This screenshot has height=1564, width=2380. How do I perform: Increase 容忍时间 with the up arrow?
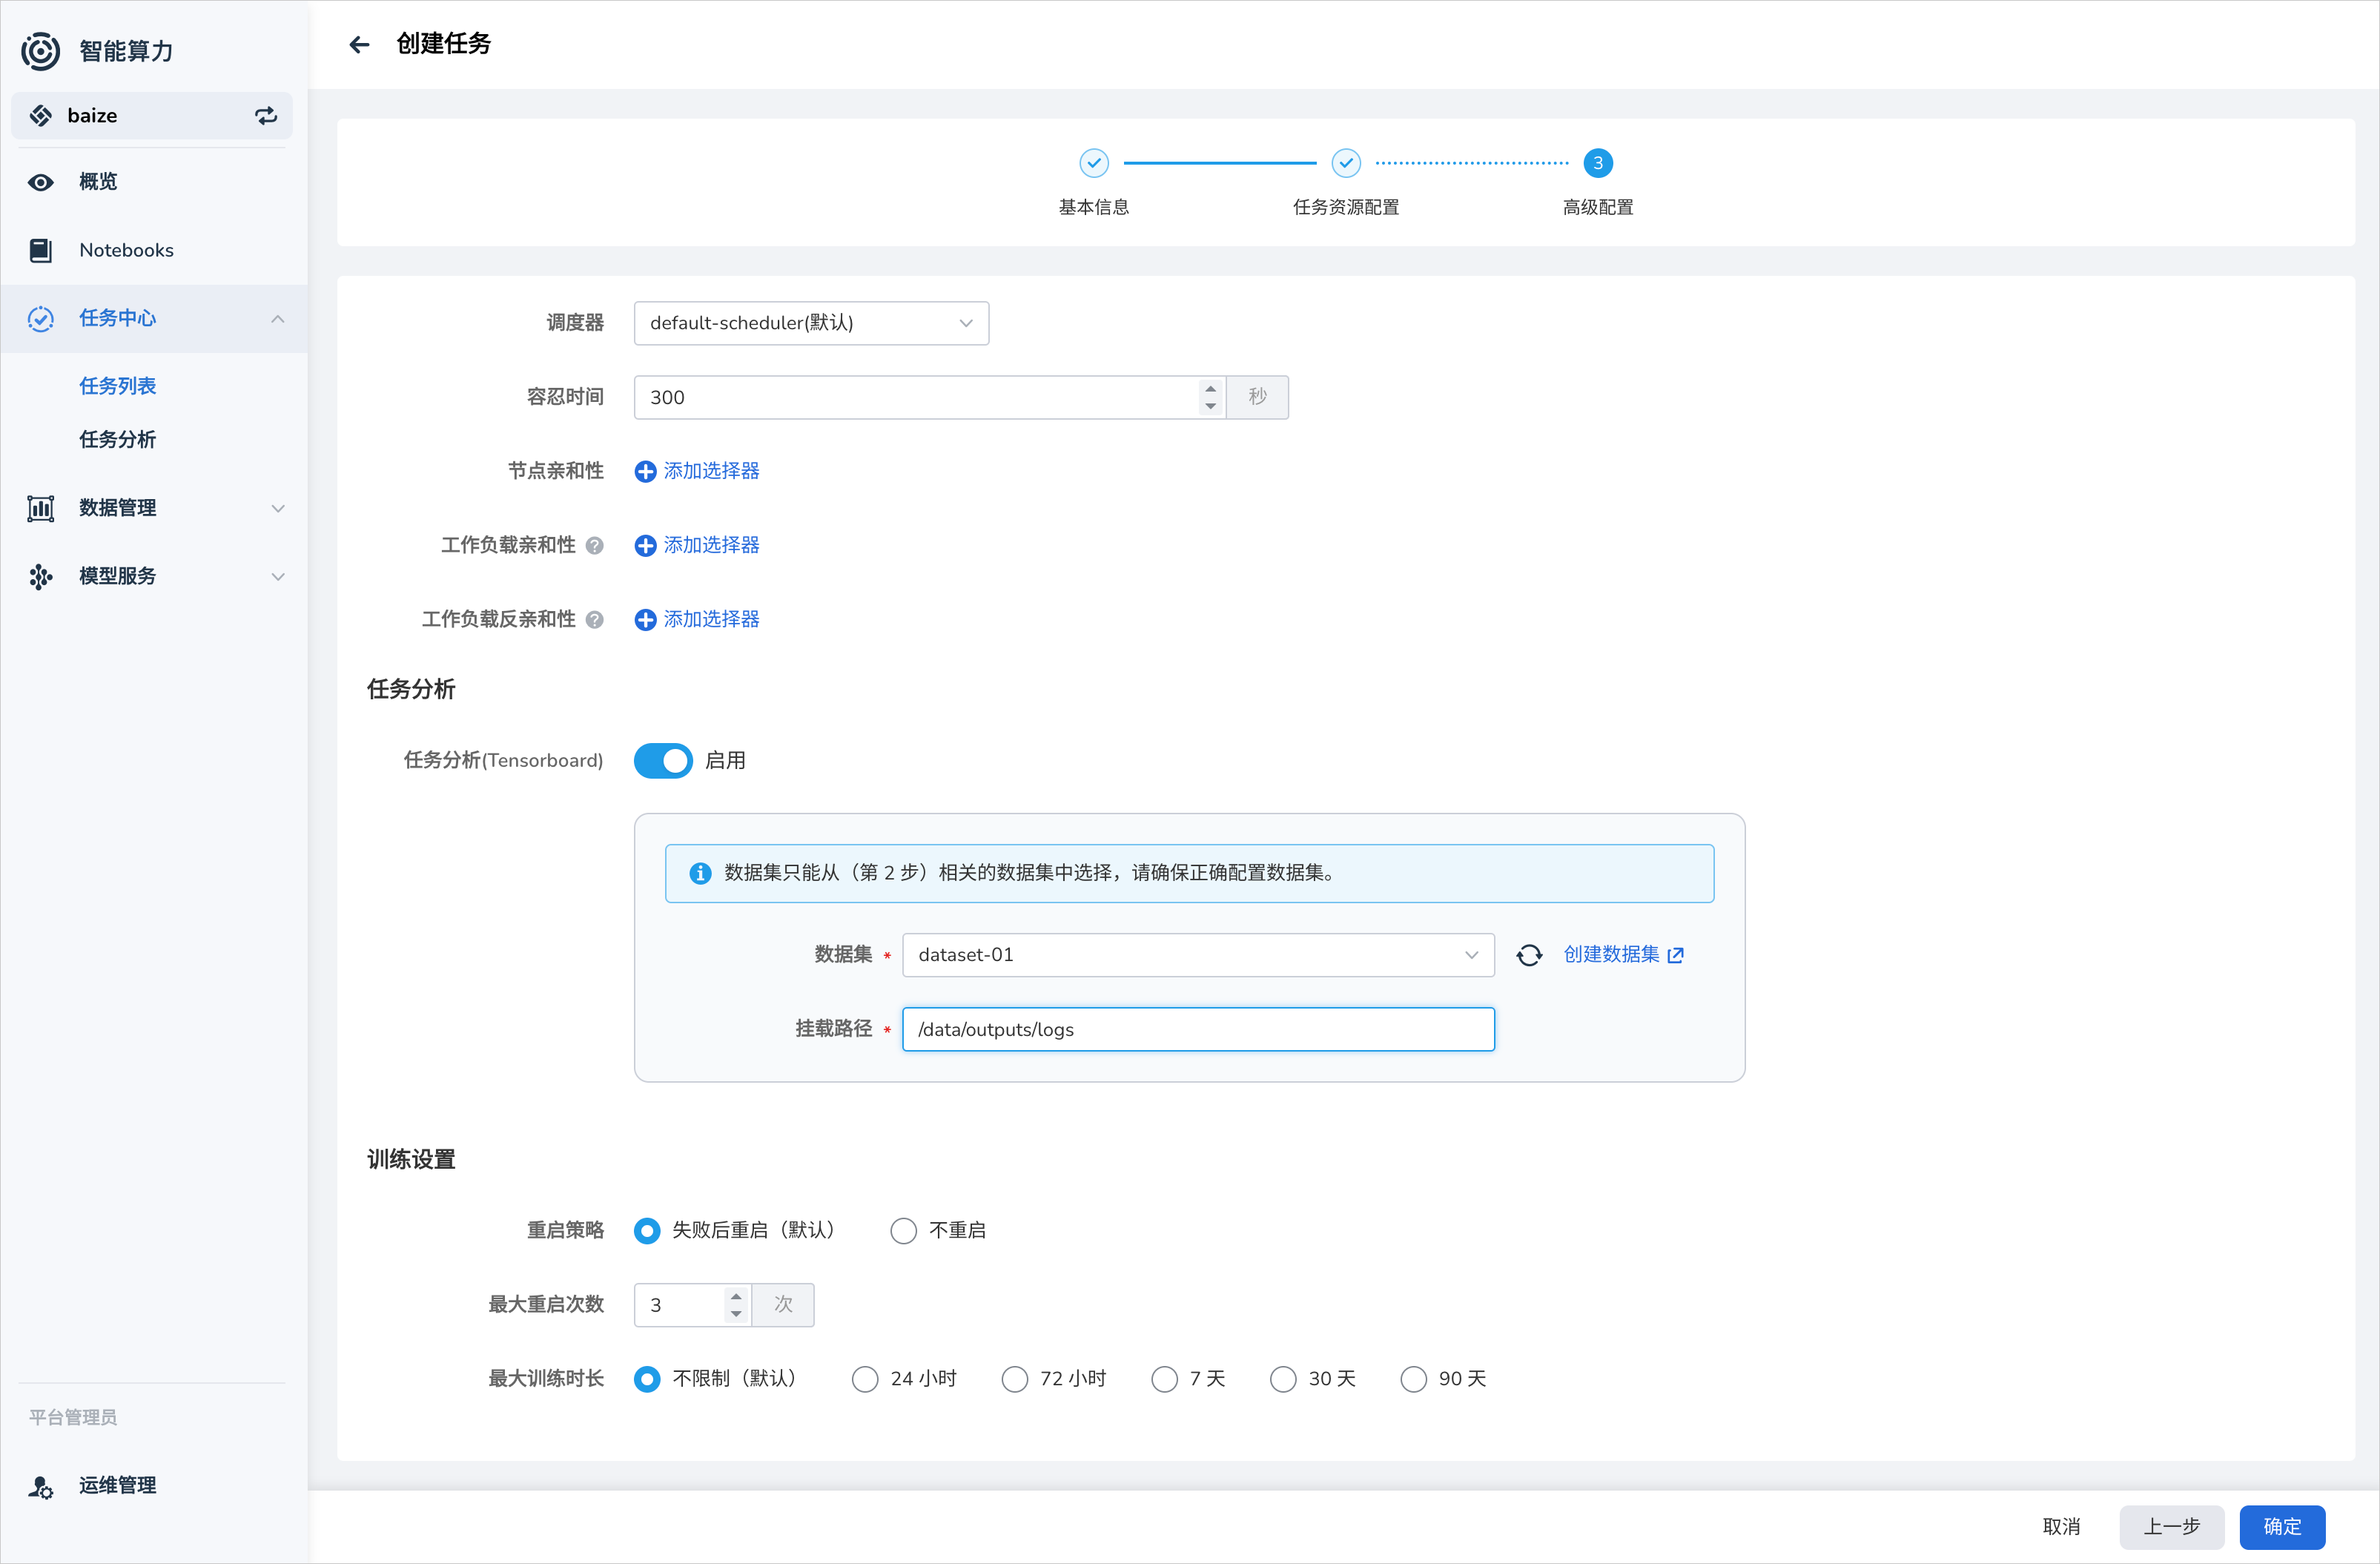[x=1211, y=388]
